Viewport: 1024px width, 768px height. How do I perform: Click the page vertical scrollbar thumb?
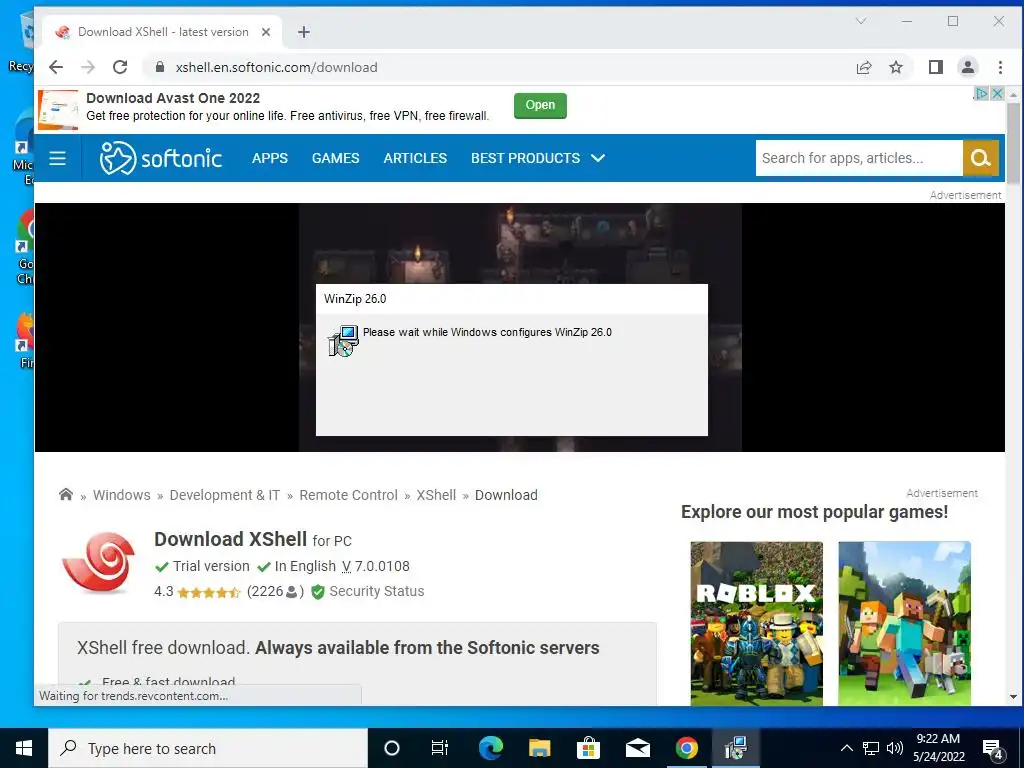pos(1013,144)
